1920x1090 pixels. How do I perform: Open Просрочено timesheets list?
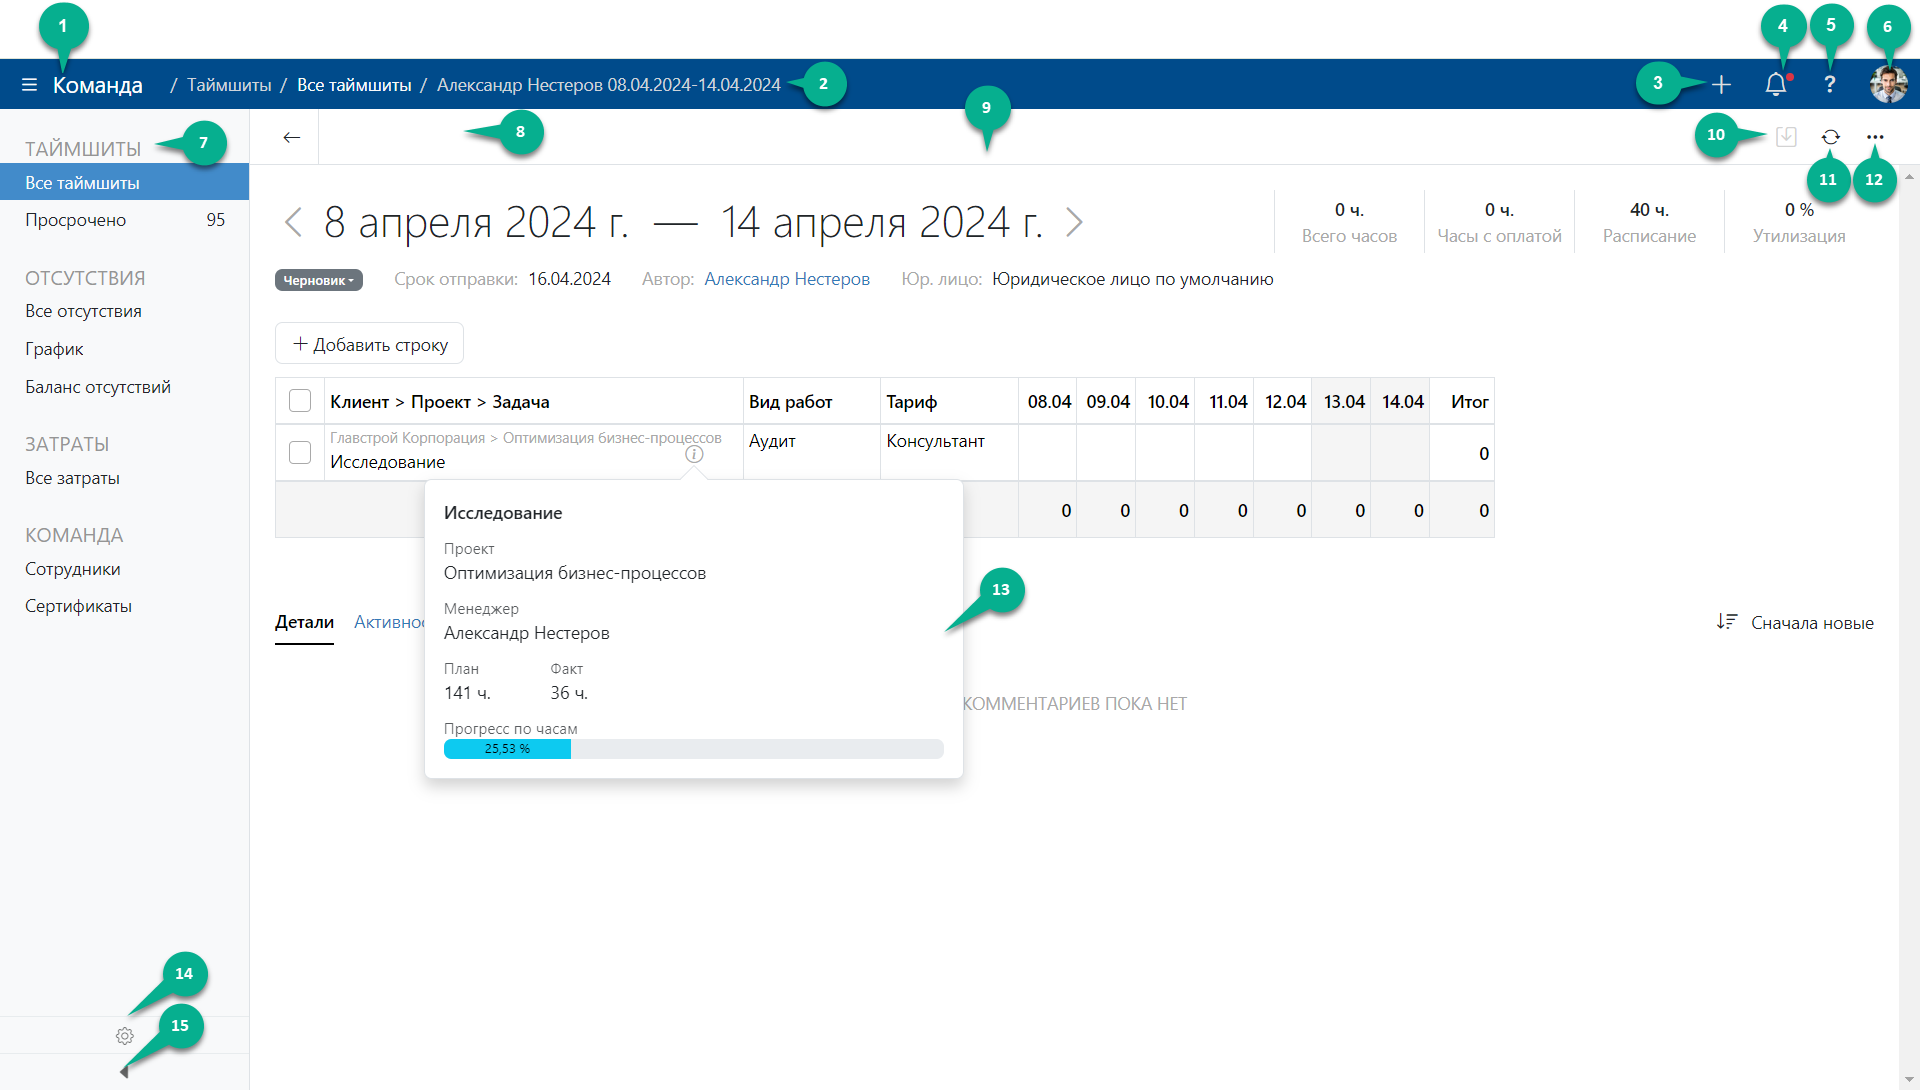124,220
